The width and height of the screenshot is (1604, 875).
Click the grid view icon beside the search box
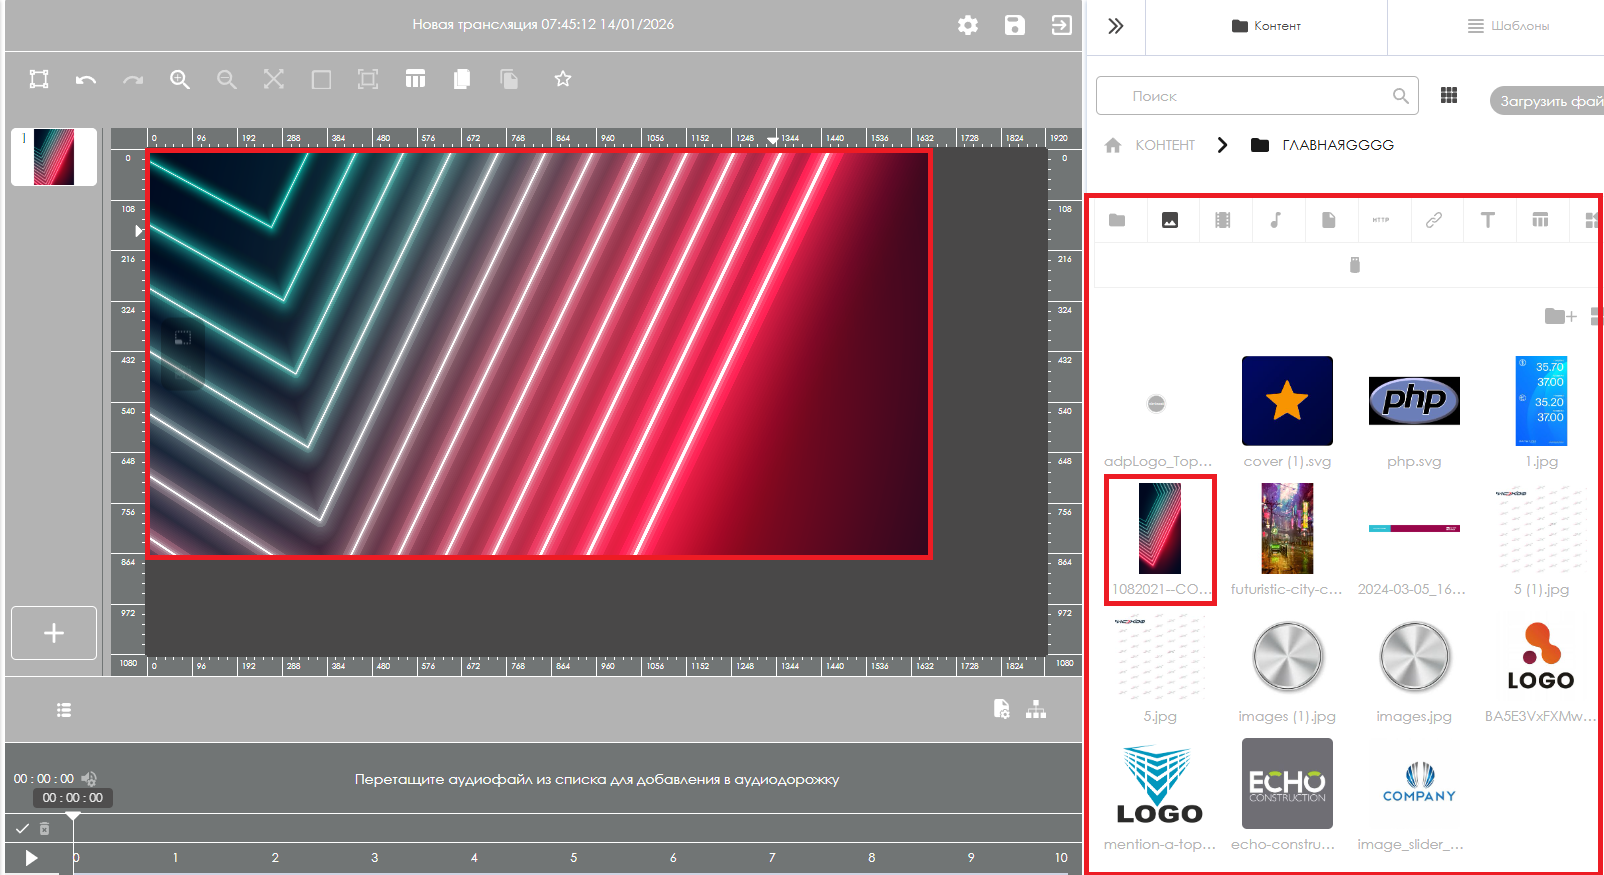(x=1448, y=95)
